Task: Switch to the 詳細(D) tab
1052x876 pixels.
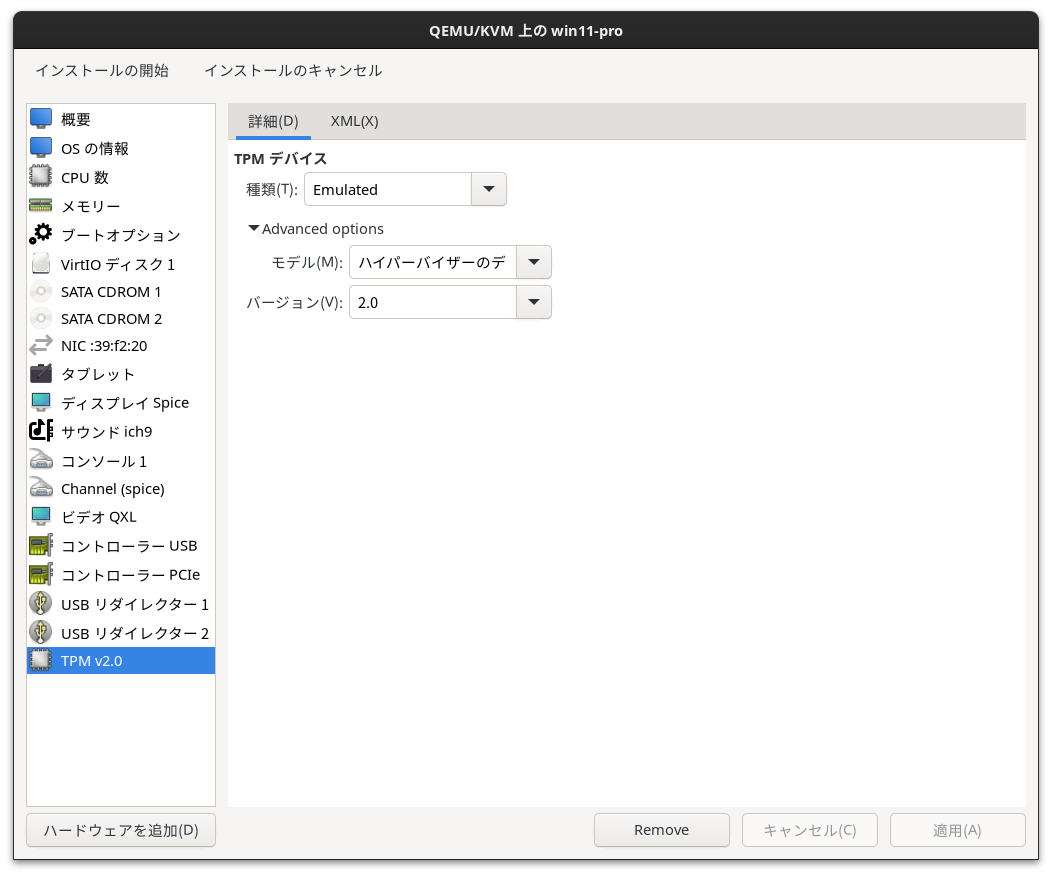Action: click(272, 121)
